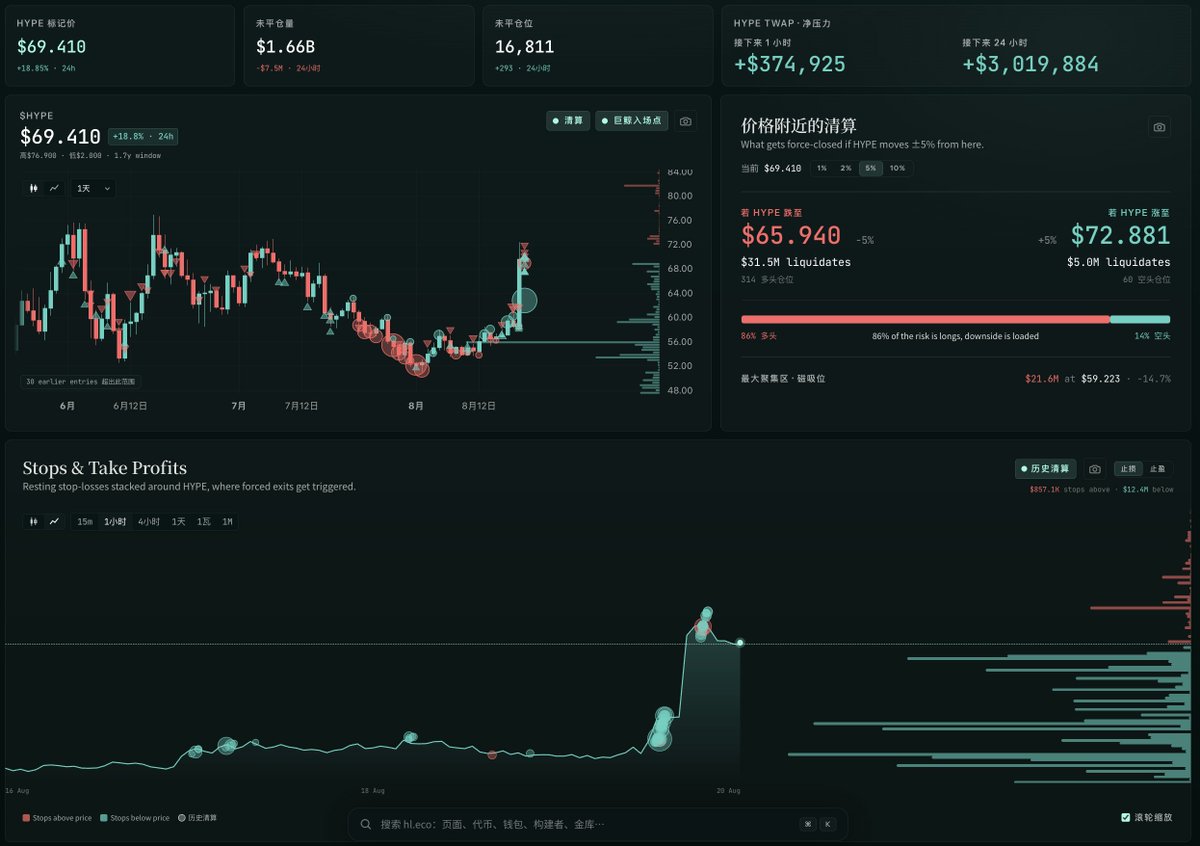
Task: Switch stops chart to 4小时 timeframe
Action: pos(149,521)
